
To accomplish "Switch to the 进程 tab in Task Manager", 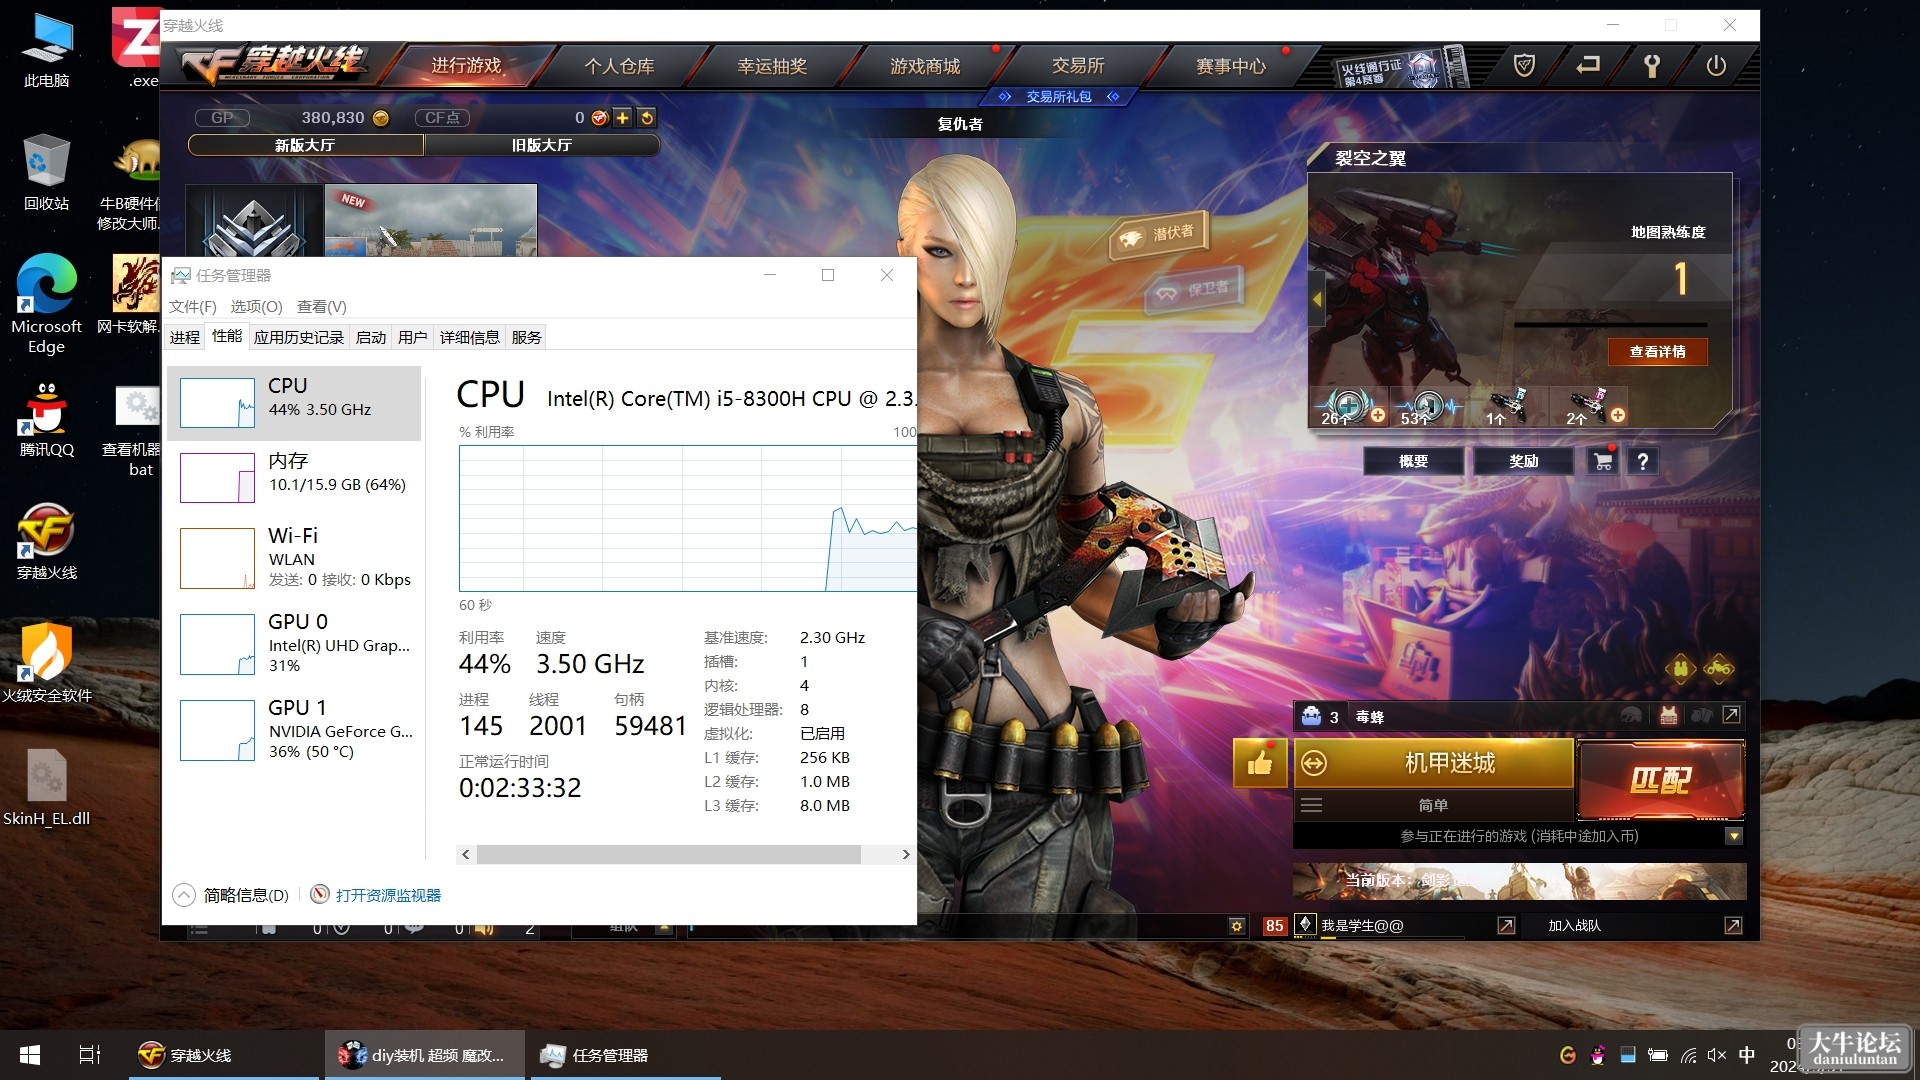I will click(x=185, y=338).
